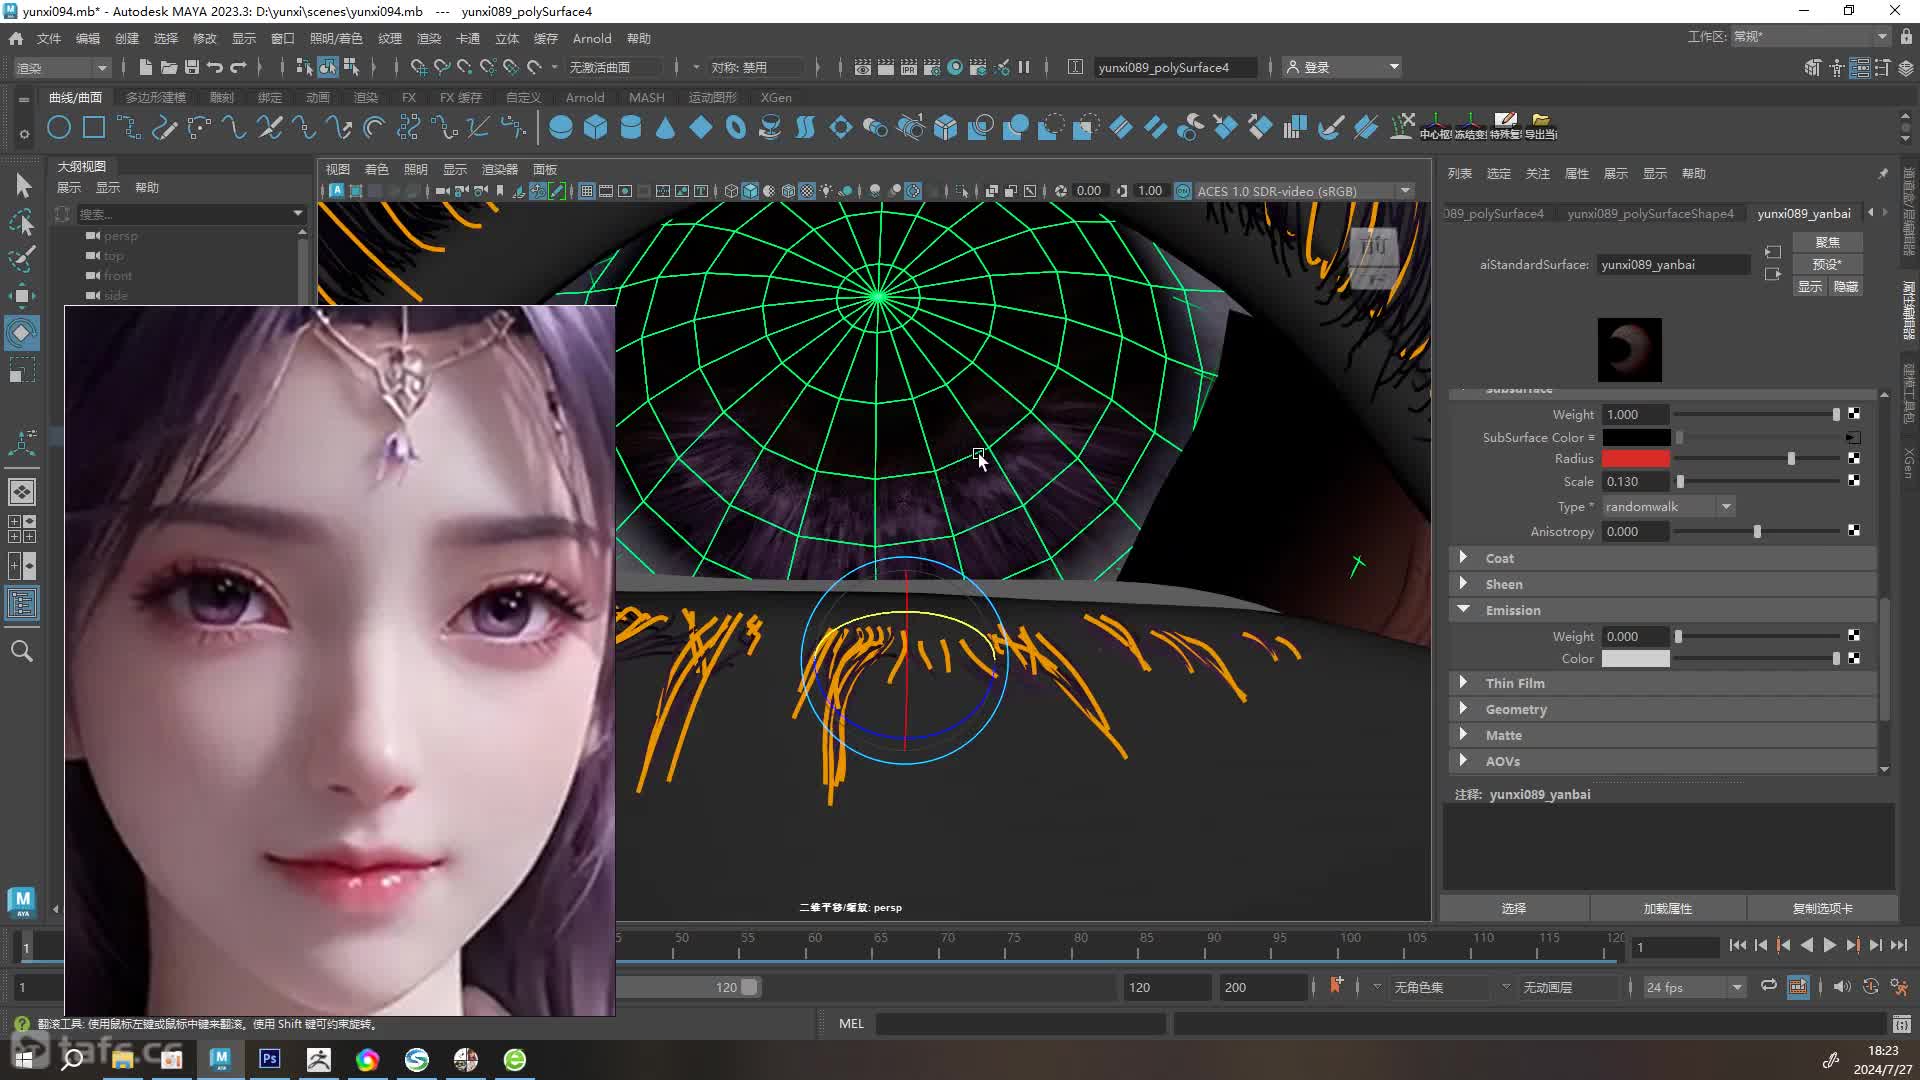This screenshot has width=1920, height=1080.
Task: Toggle the viewport grid display
Action: click(587, 191)
